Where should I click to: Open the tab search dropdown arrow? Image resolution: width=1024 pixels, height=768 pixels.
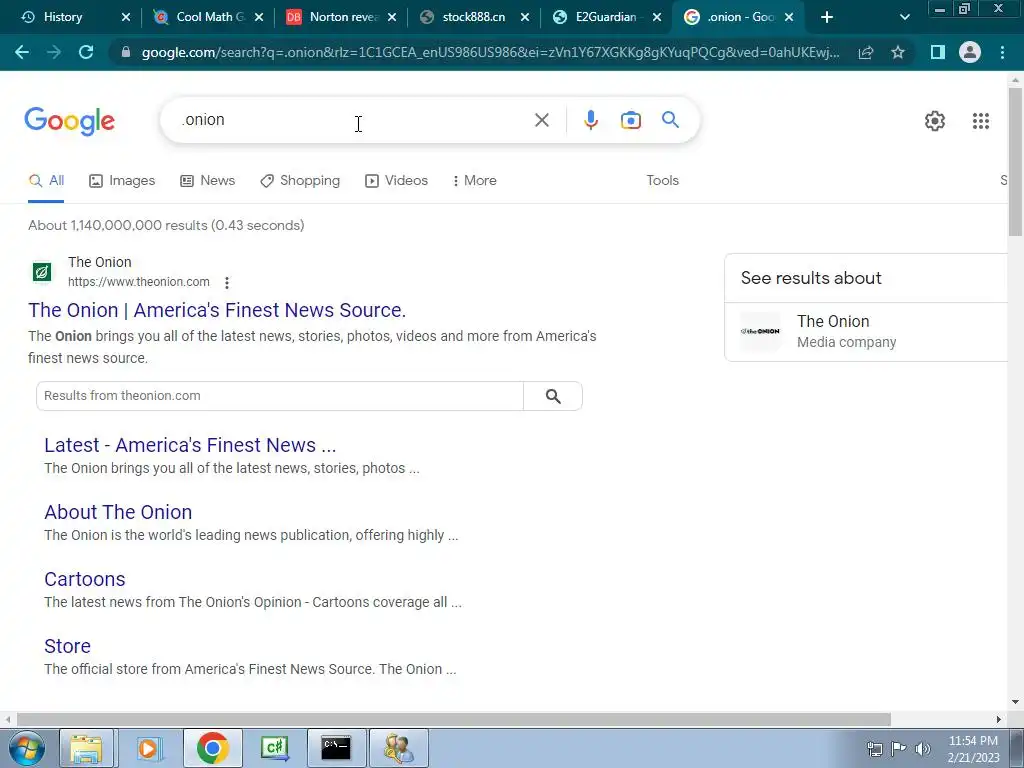pyautogui.click(x=904, y=17)
